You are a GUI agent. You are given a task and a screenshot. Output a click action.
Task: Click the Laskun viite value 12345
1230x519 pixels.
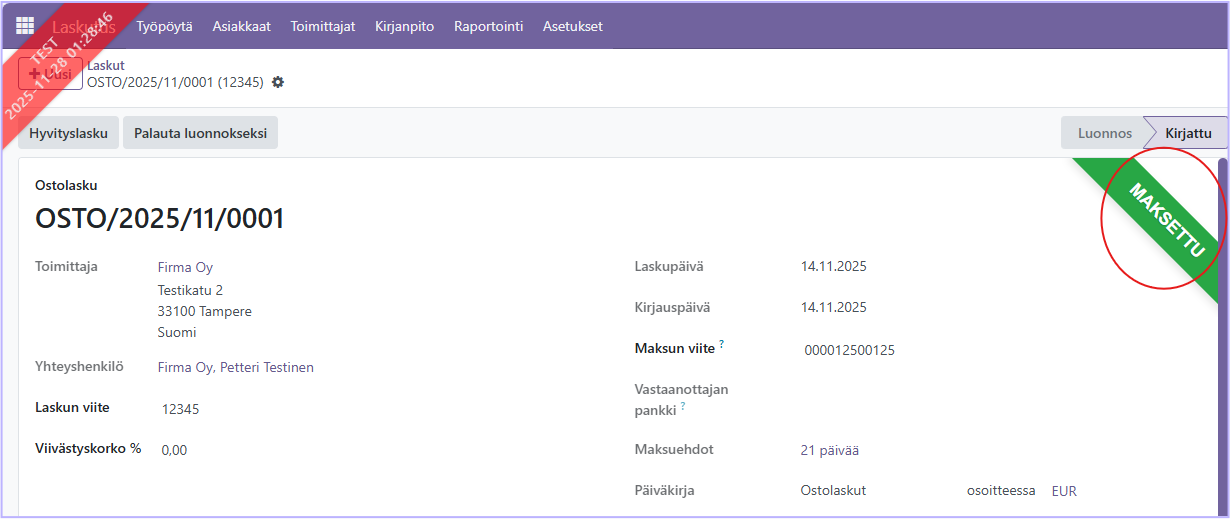pyautogui.click(x=180, y=409)
